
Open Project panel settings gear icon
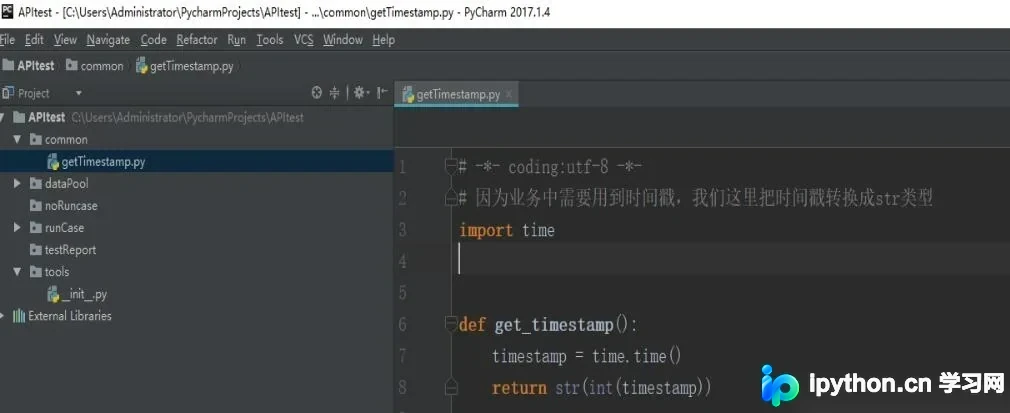coord(360,93)
